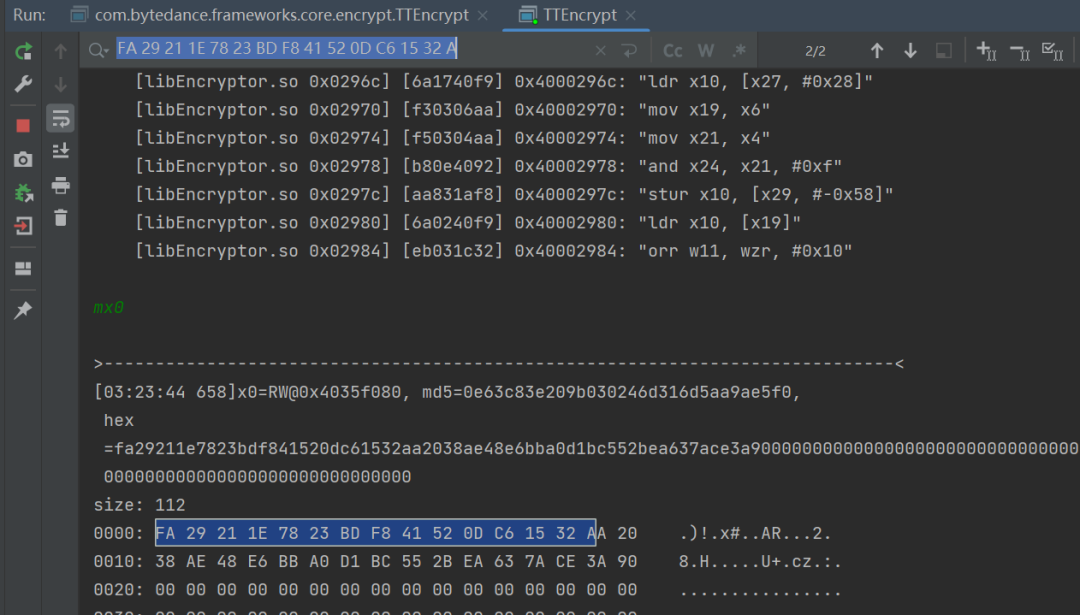Open search history magnifier dropdown

click(x=98, y=50)
